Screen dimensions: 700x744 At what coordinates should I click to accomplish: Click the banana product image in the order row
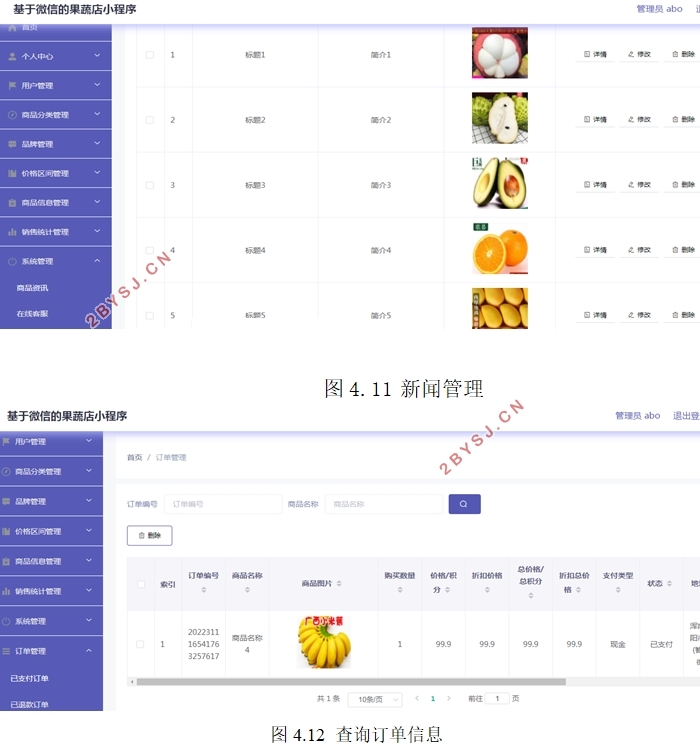(324, 642)
